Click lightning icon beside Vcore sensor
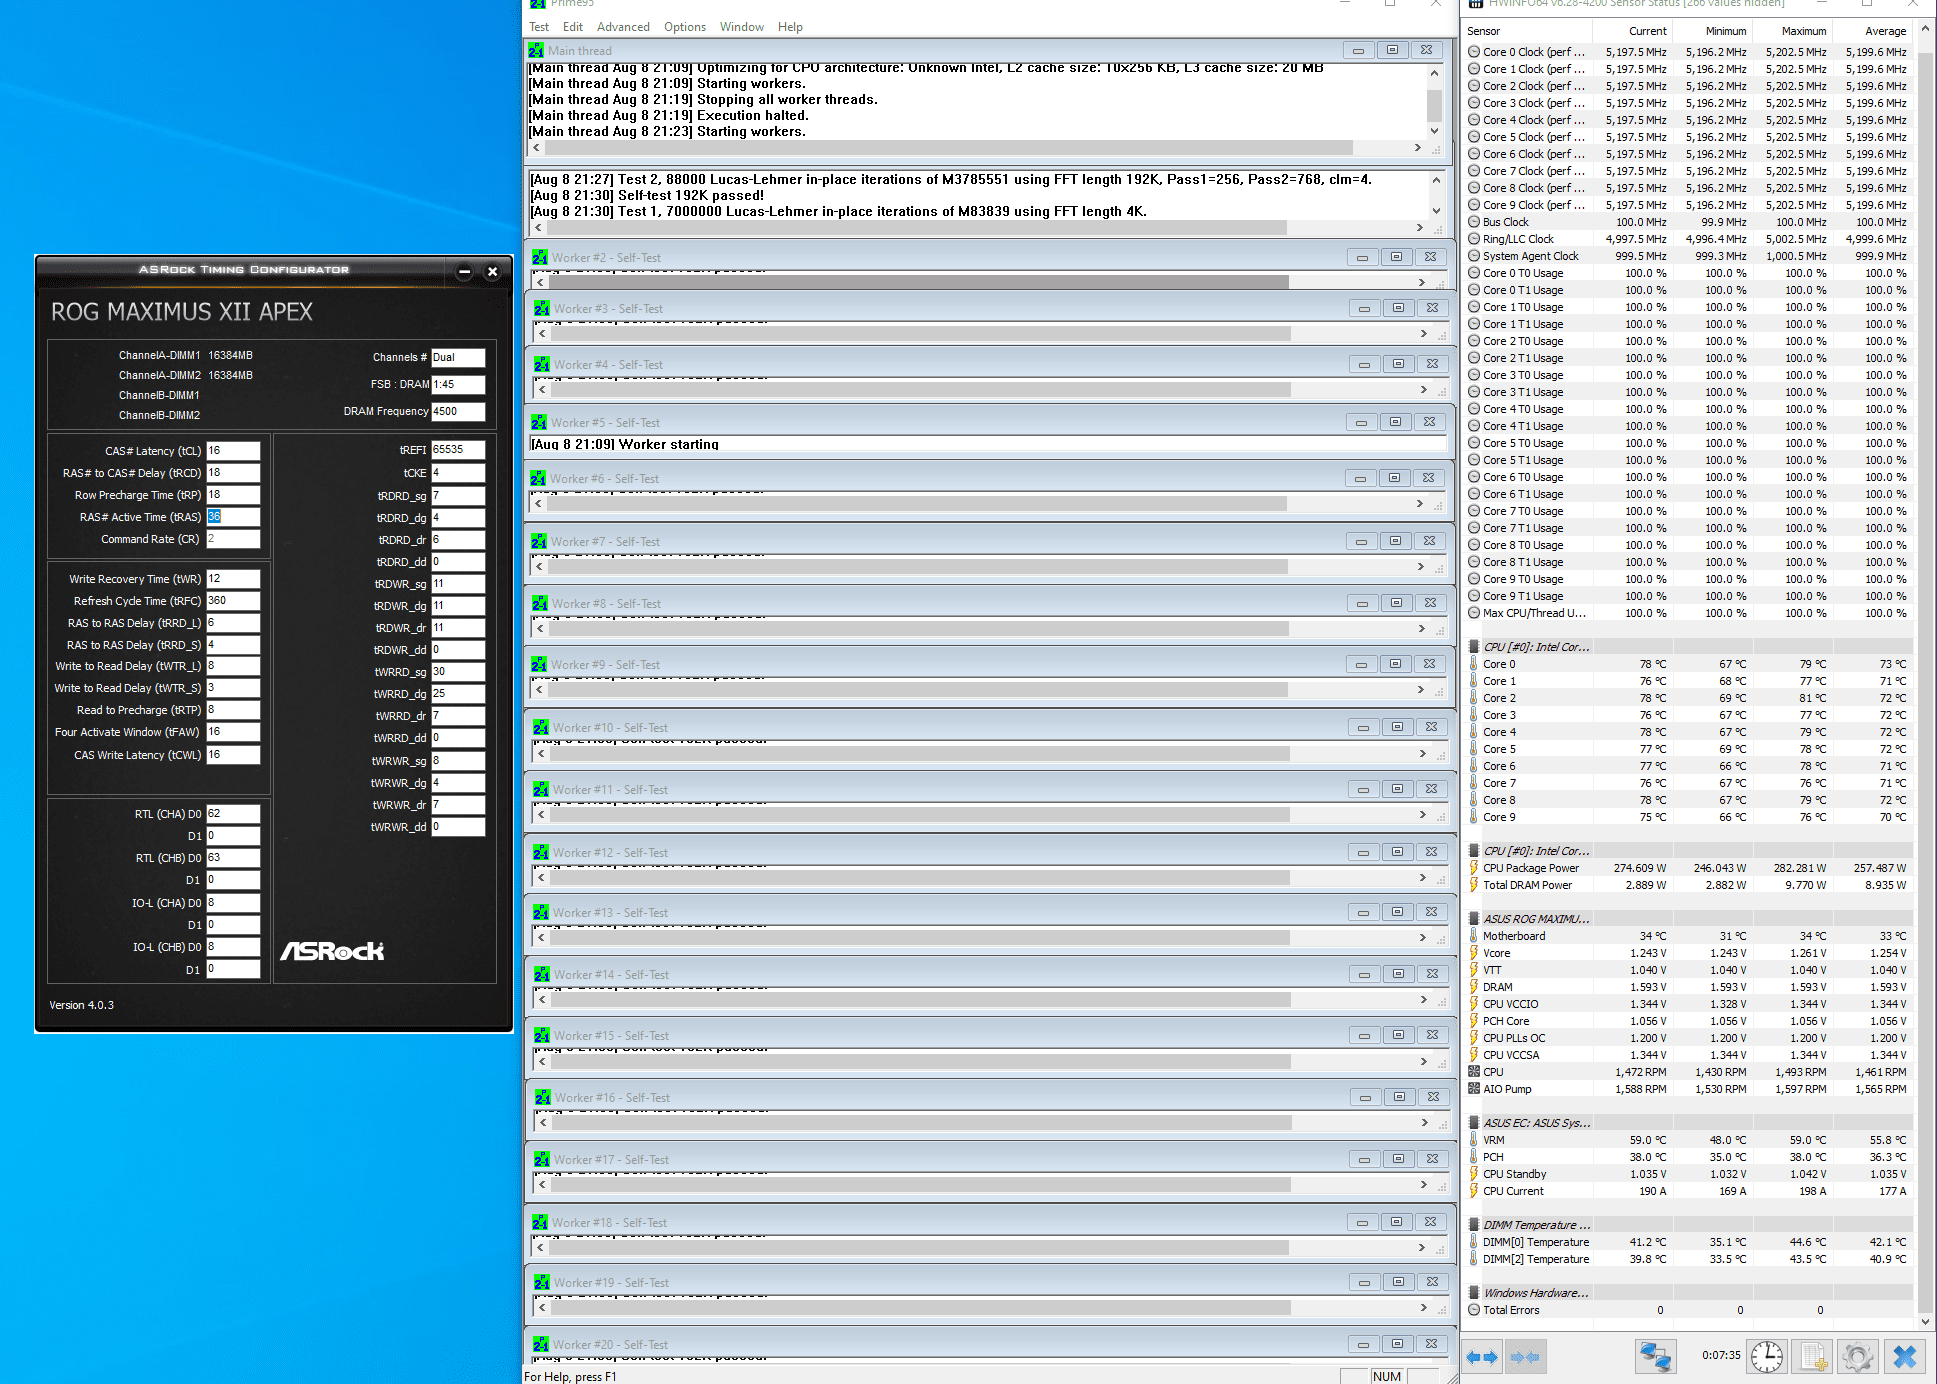Image resolution: width=1937 pixels, height=1384 pixels. [1474, 953]
